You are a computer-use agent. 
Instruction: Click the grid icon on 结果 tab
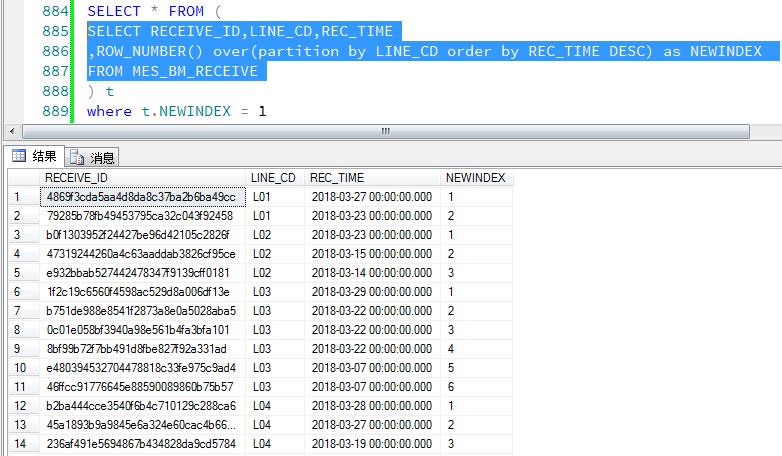pyautogui.click(x=19, y=156)
